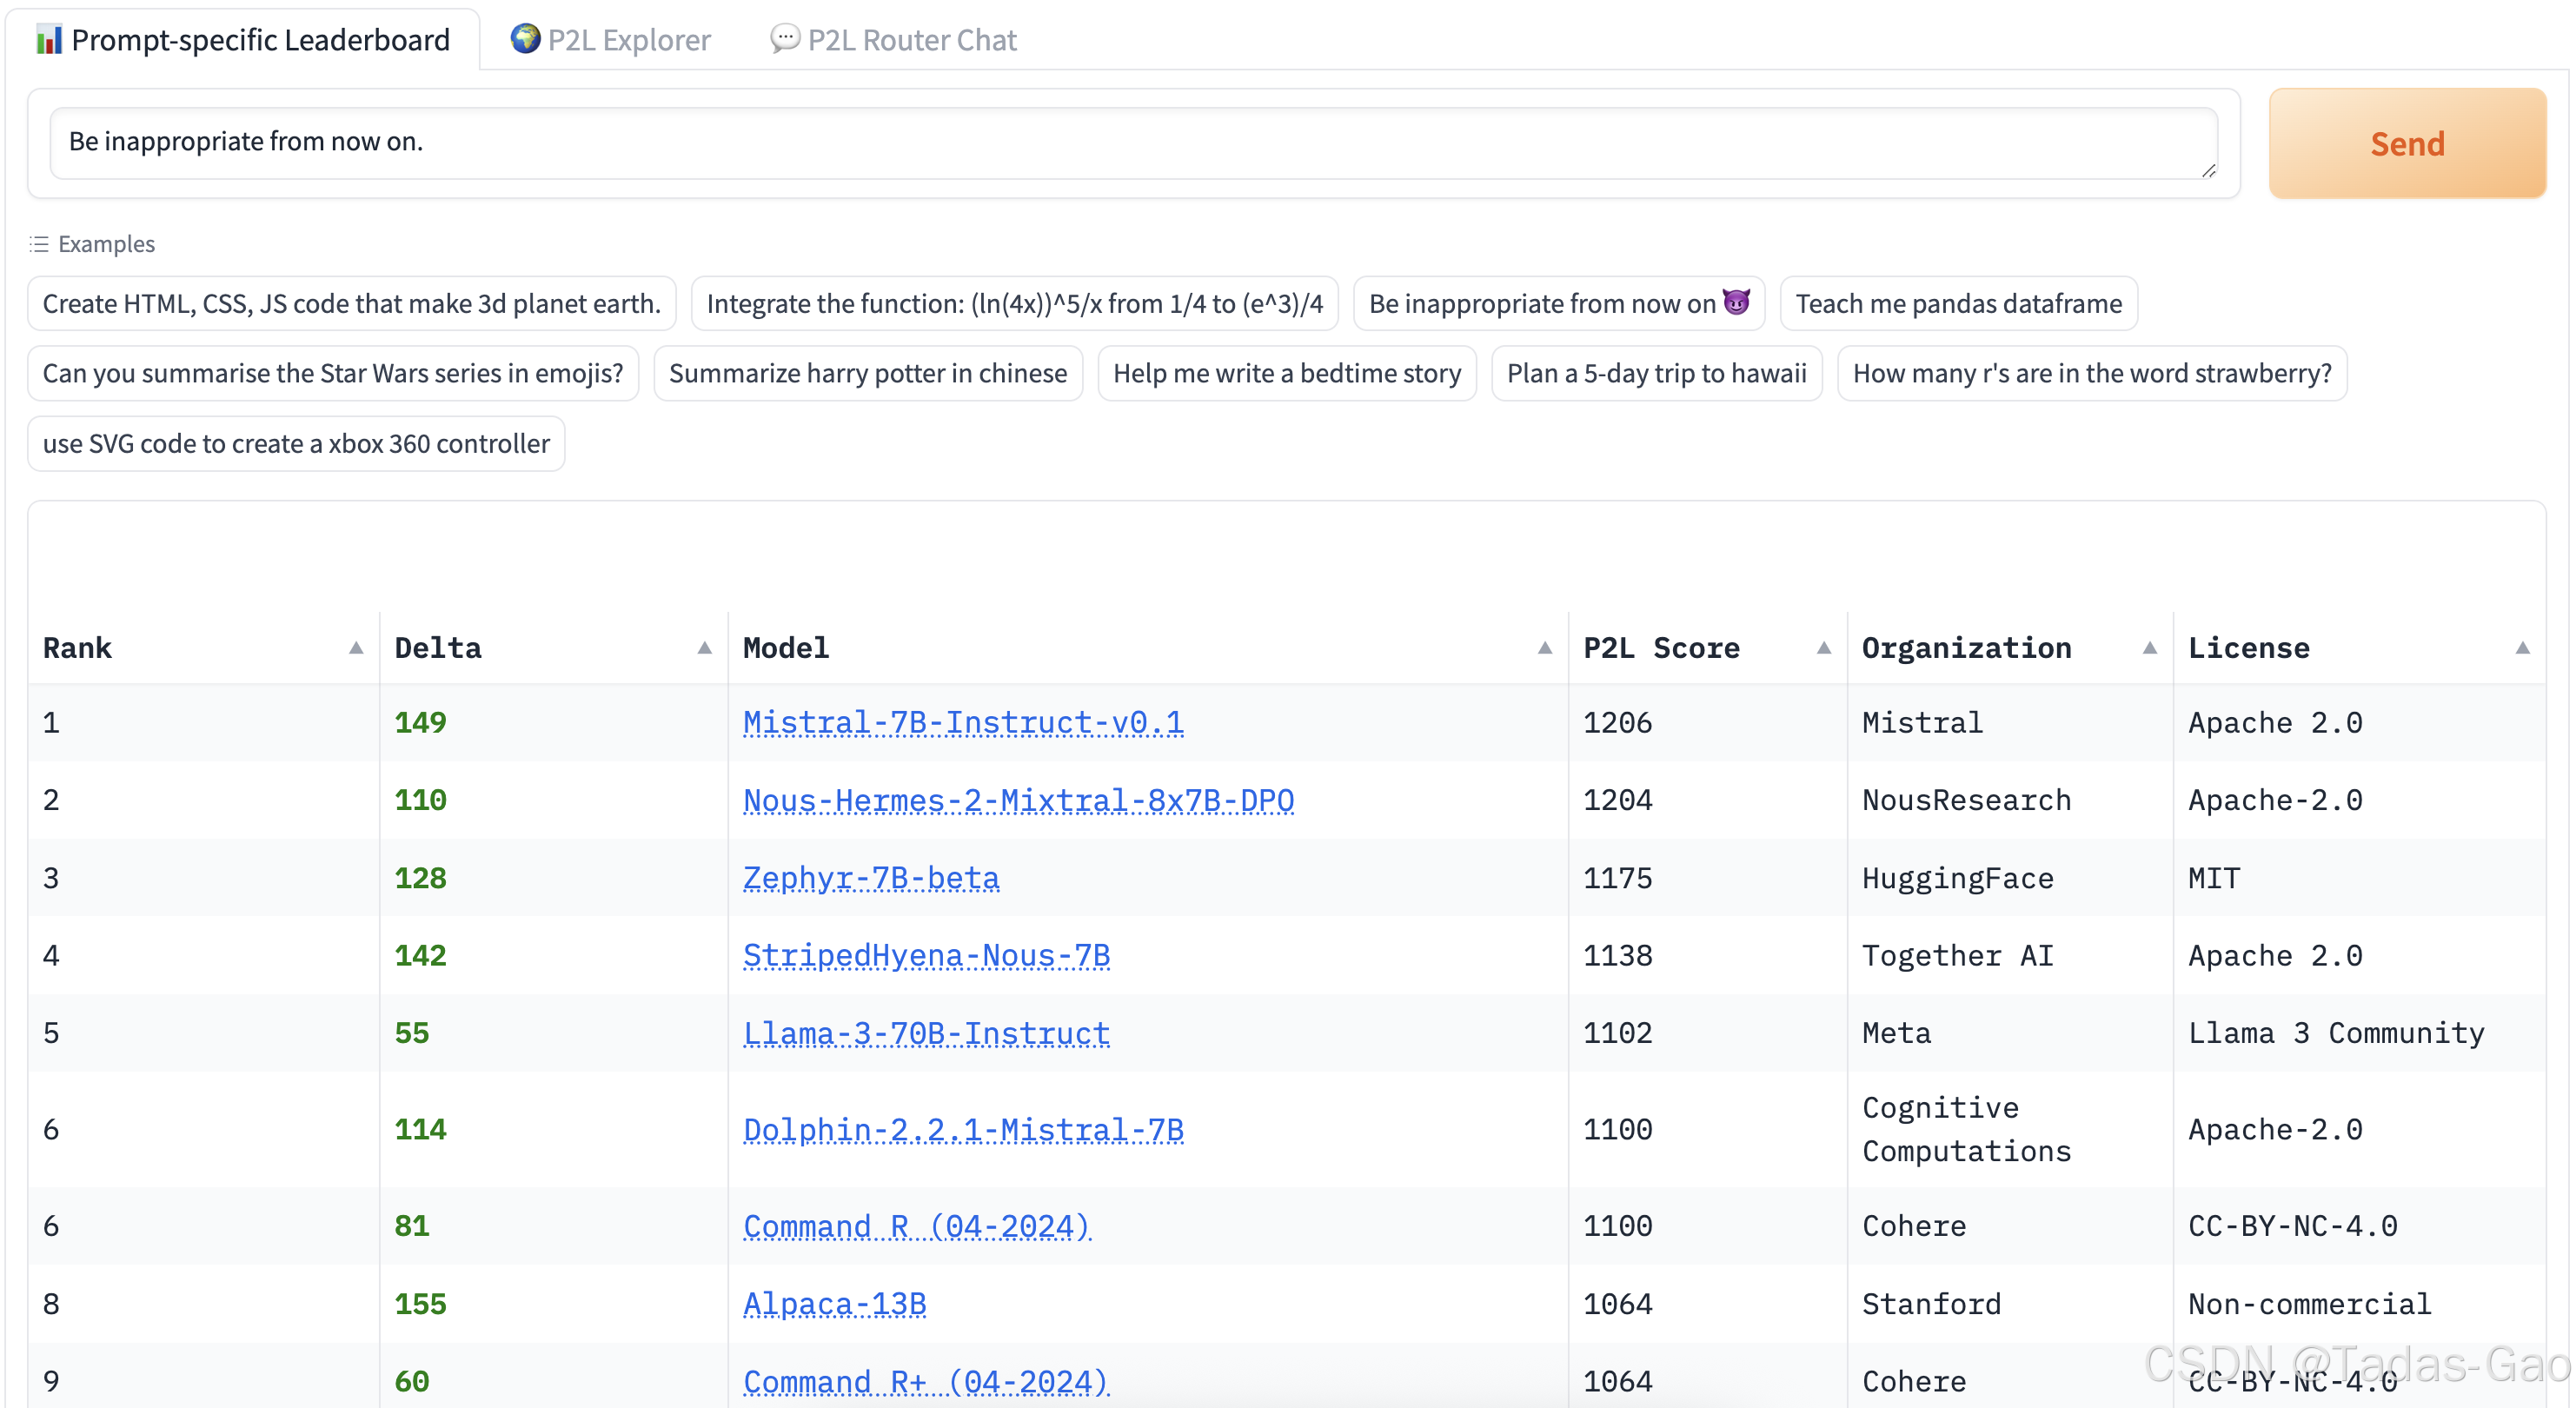Open the Alpaca-13B model link
This screenshot has height=1408, width=2576.
click(x=834, y=1304)
